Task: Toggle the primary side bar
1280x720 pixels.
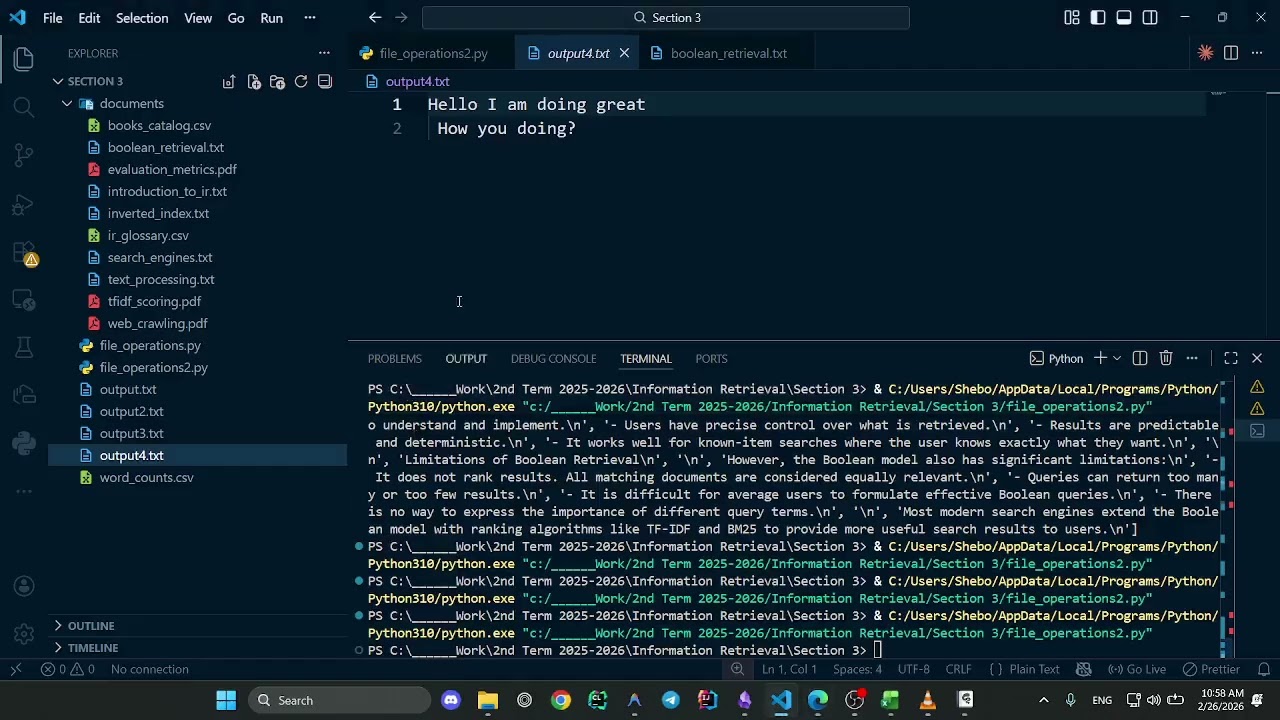Action: click(1098, 18)
